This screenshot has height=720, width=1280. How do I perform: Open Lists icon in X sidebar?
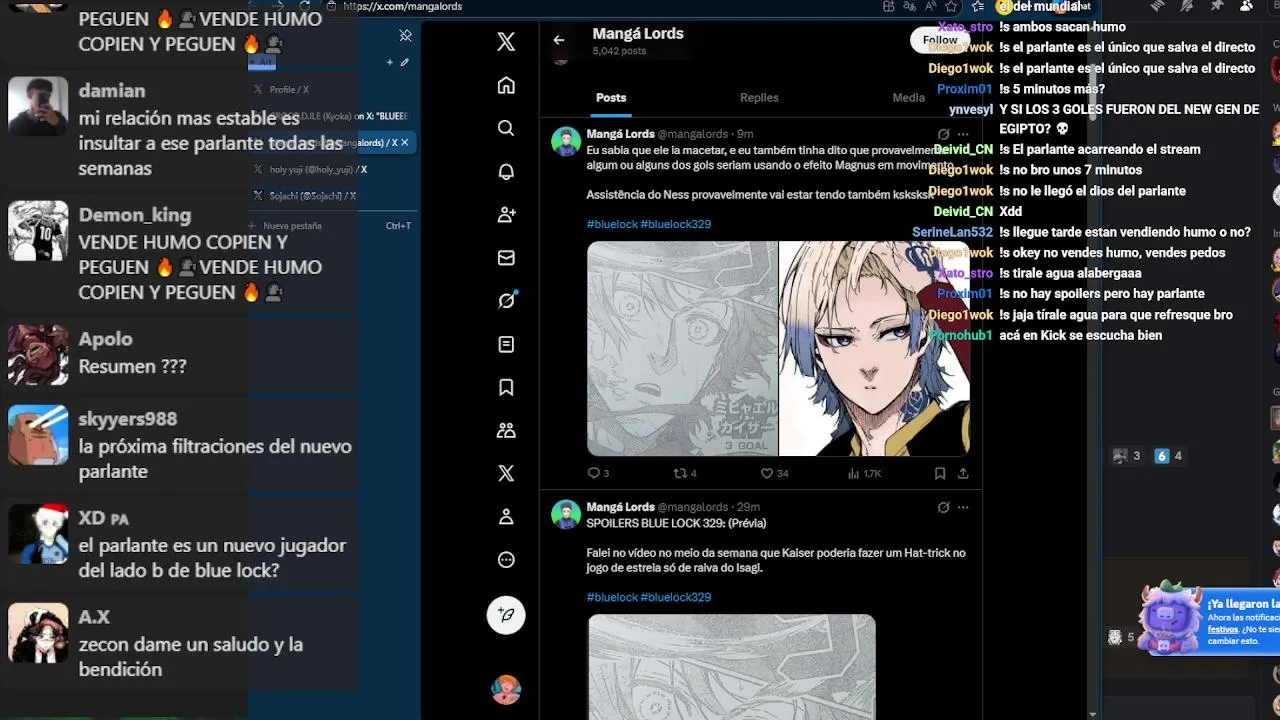pos(506,344)
